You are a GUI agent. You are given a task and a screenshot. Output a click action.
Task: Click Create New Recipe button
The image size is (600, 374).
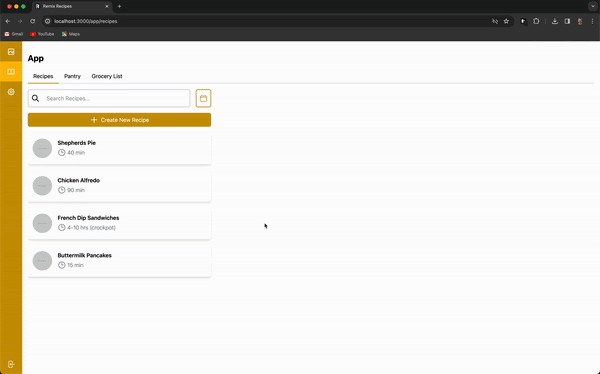click(119, 120)
